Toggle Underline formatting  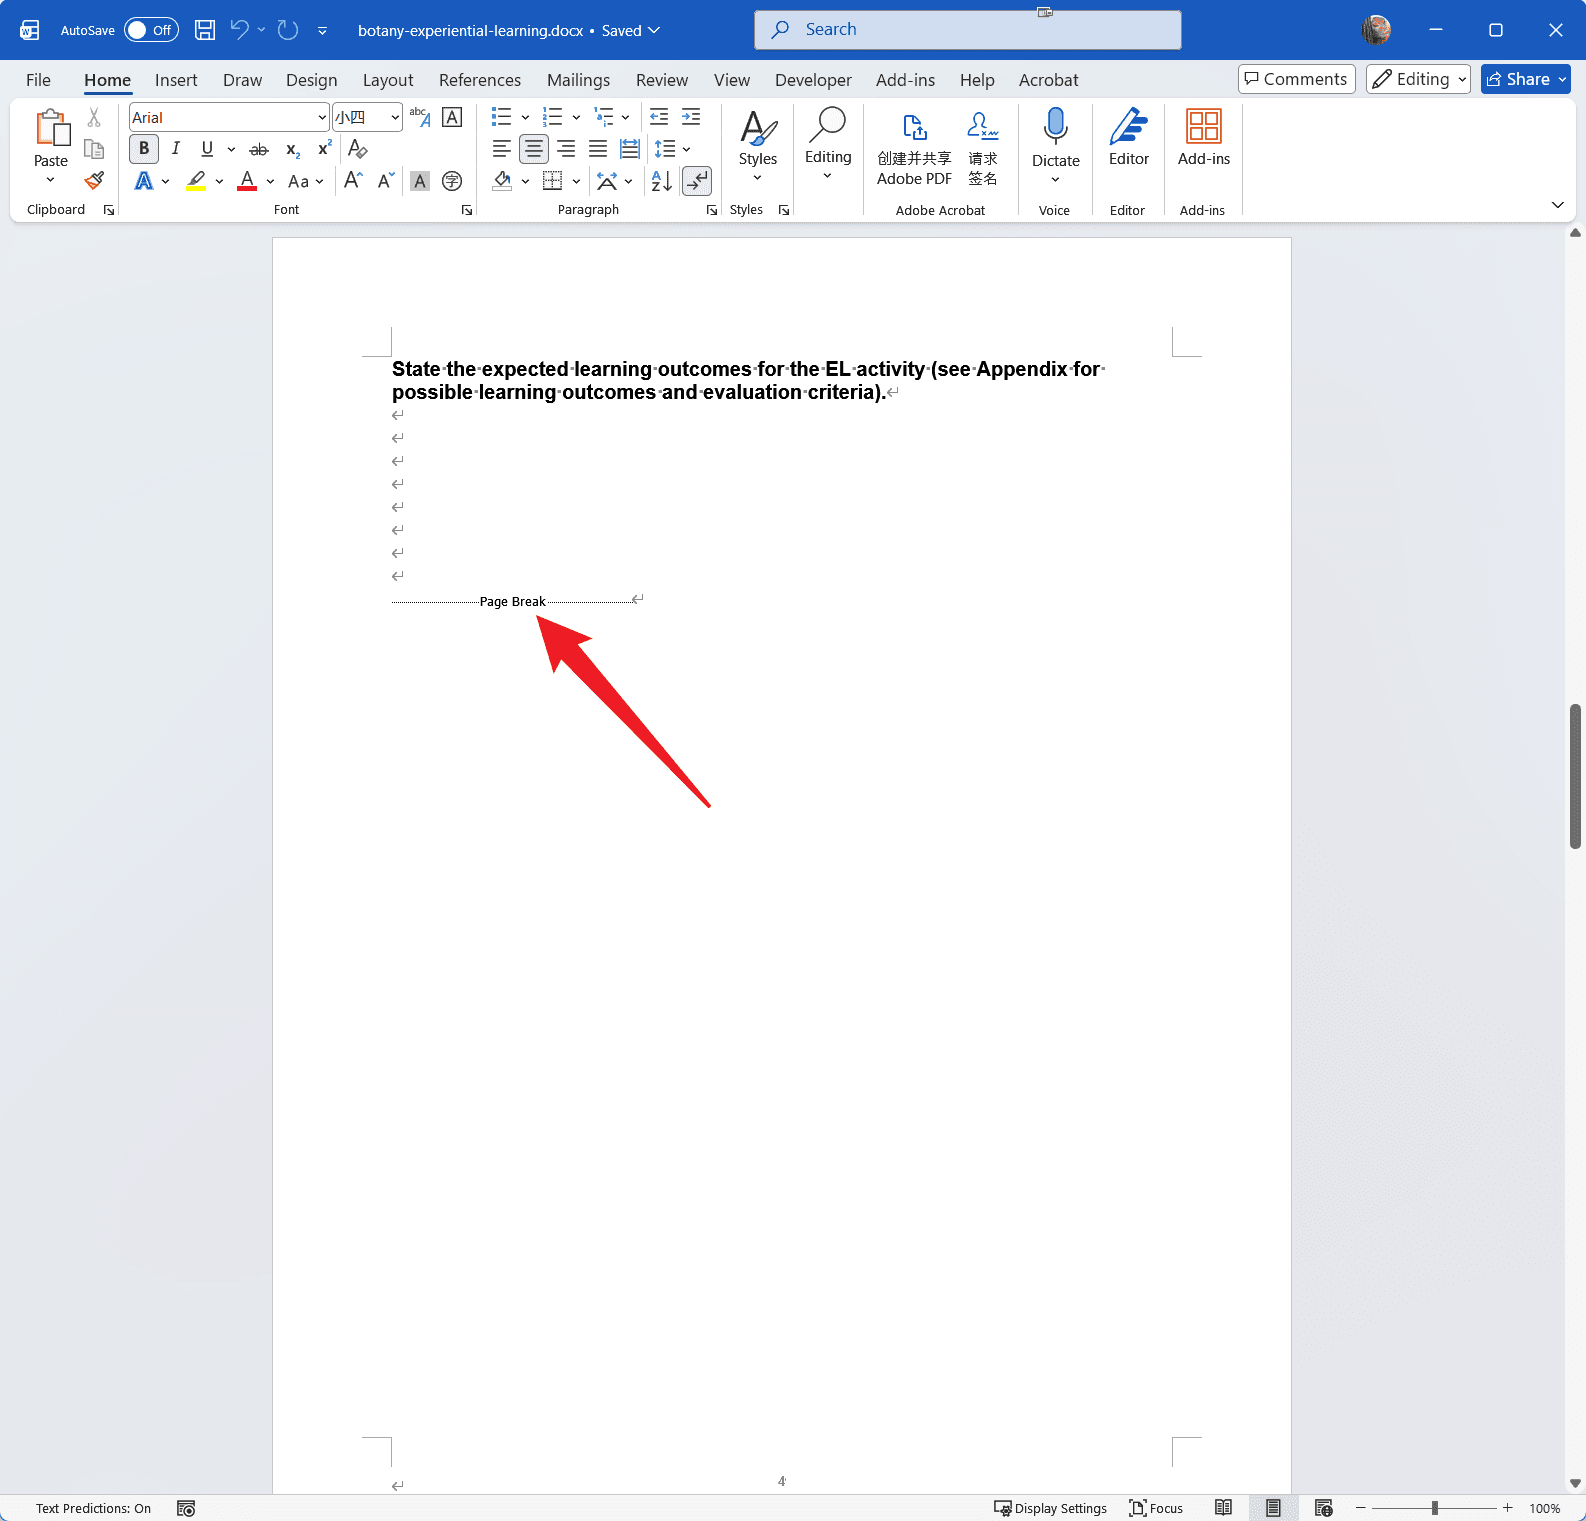coord(207,149)
